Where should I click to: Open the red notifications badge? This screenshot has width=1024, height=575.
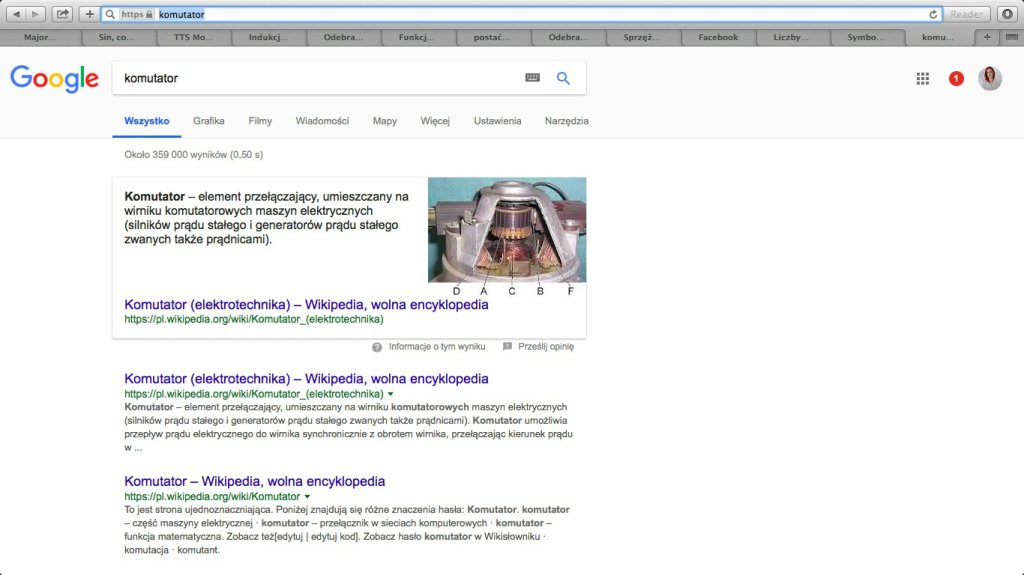click(956, 79)
